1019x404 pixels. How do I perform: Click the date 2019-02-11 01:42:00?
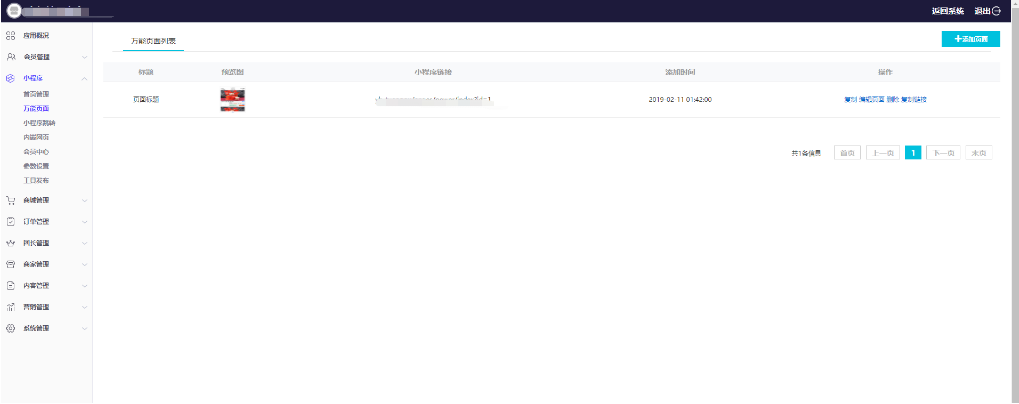pos(680,100)
